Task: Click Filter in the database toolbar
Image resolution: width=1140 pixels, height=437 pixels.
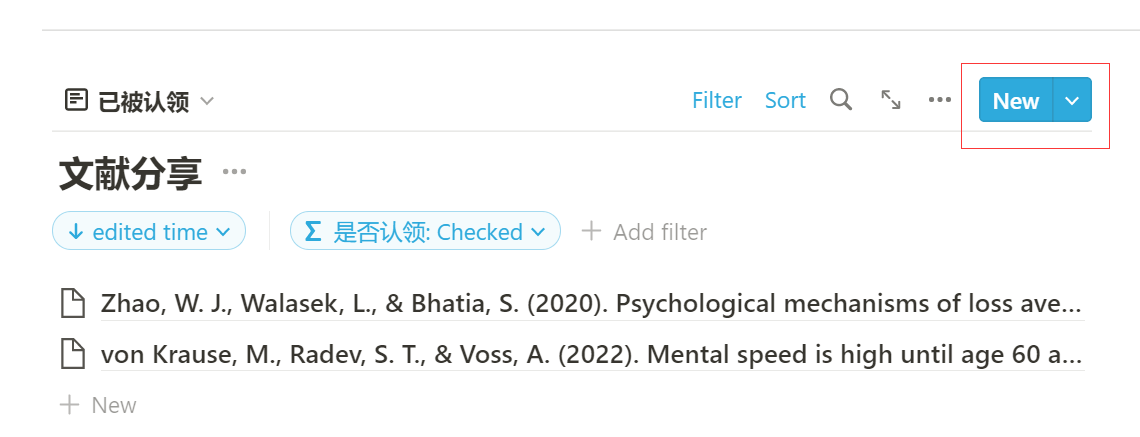Action: tap(717, 101)
